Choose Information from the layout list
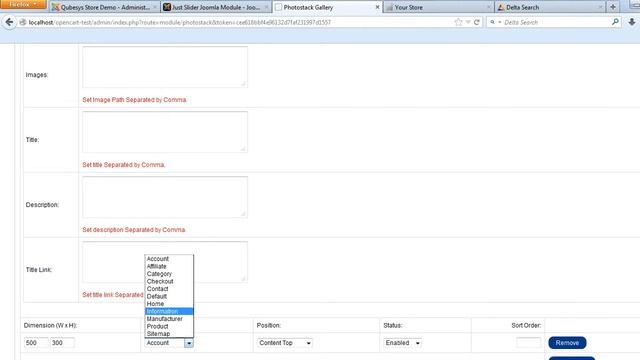 tap(169, 311)
